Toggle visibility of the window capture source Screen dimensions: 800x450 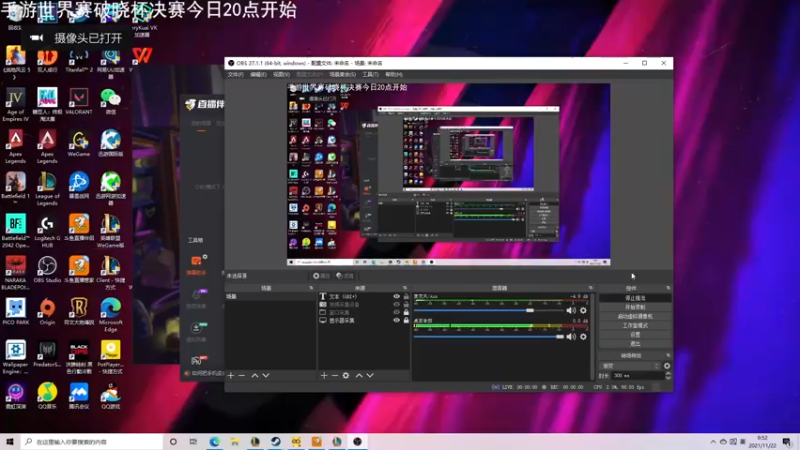click(x=396, y=312)
